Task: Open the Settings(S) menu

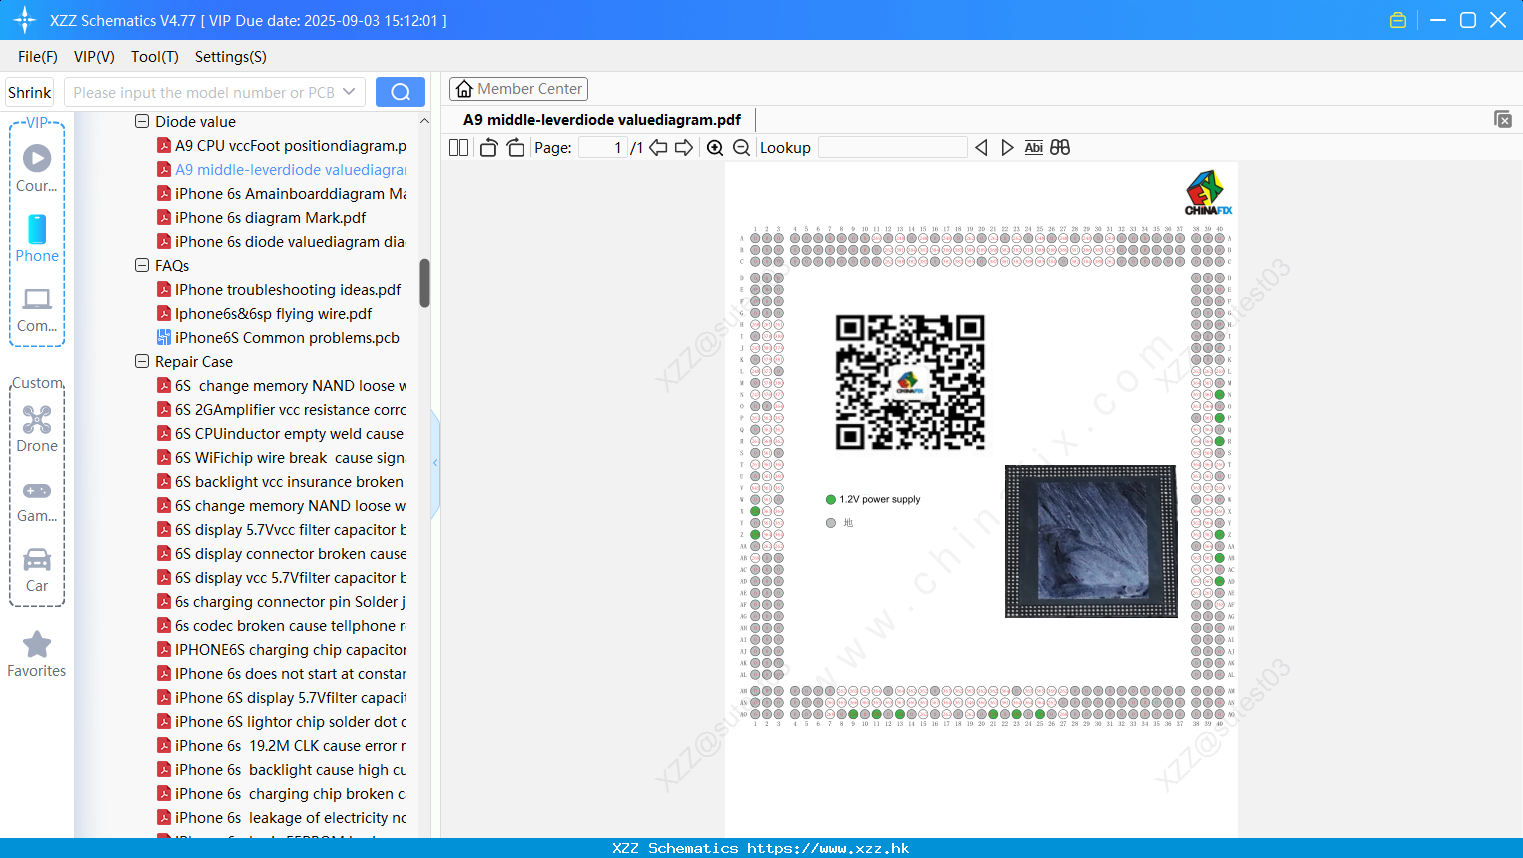Action: pyautogui.click(x=231, y=57)
